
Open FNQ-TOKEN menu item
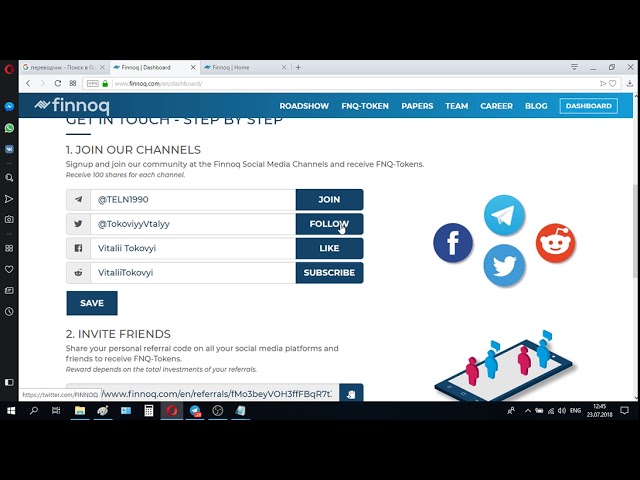(365, 106)
